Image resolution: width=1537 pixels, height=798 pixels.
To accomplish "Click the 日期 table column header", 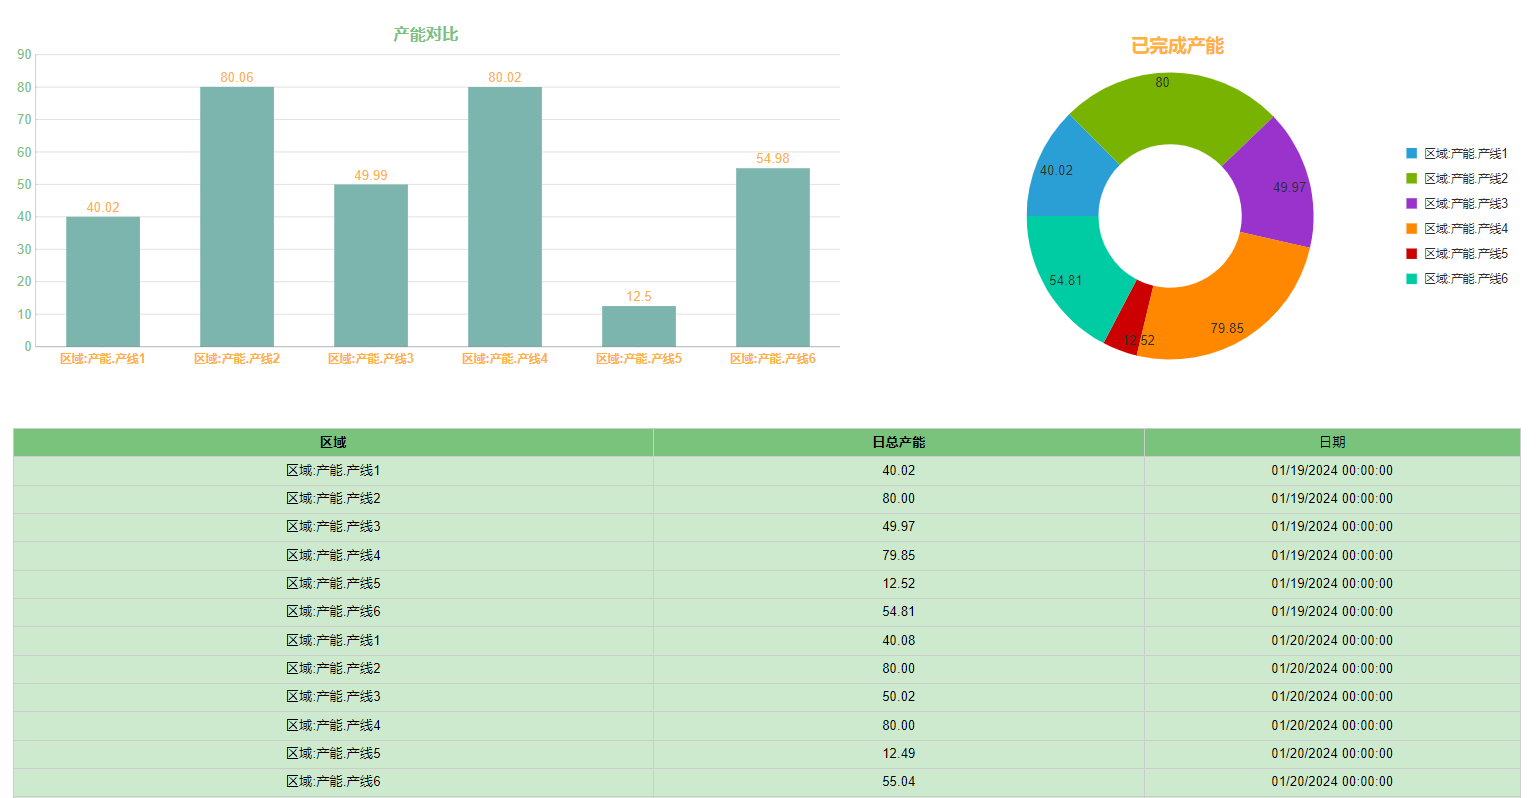I will [x=1332, y=442].
